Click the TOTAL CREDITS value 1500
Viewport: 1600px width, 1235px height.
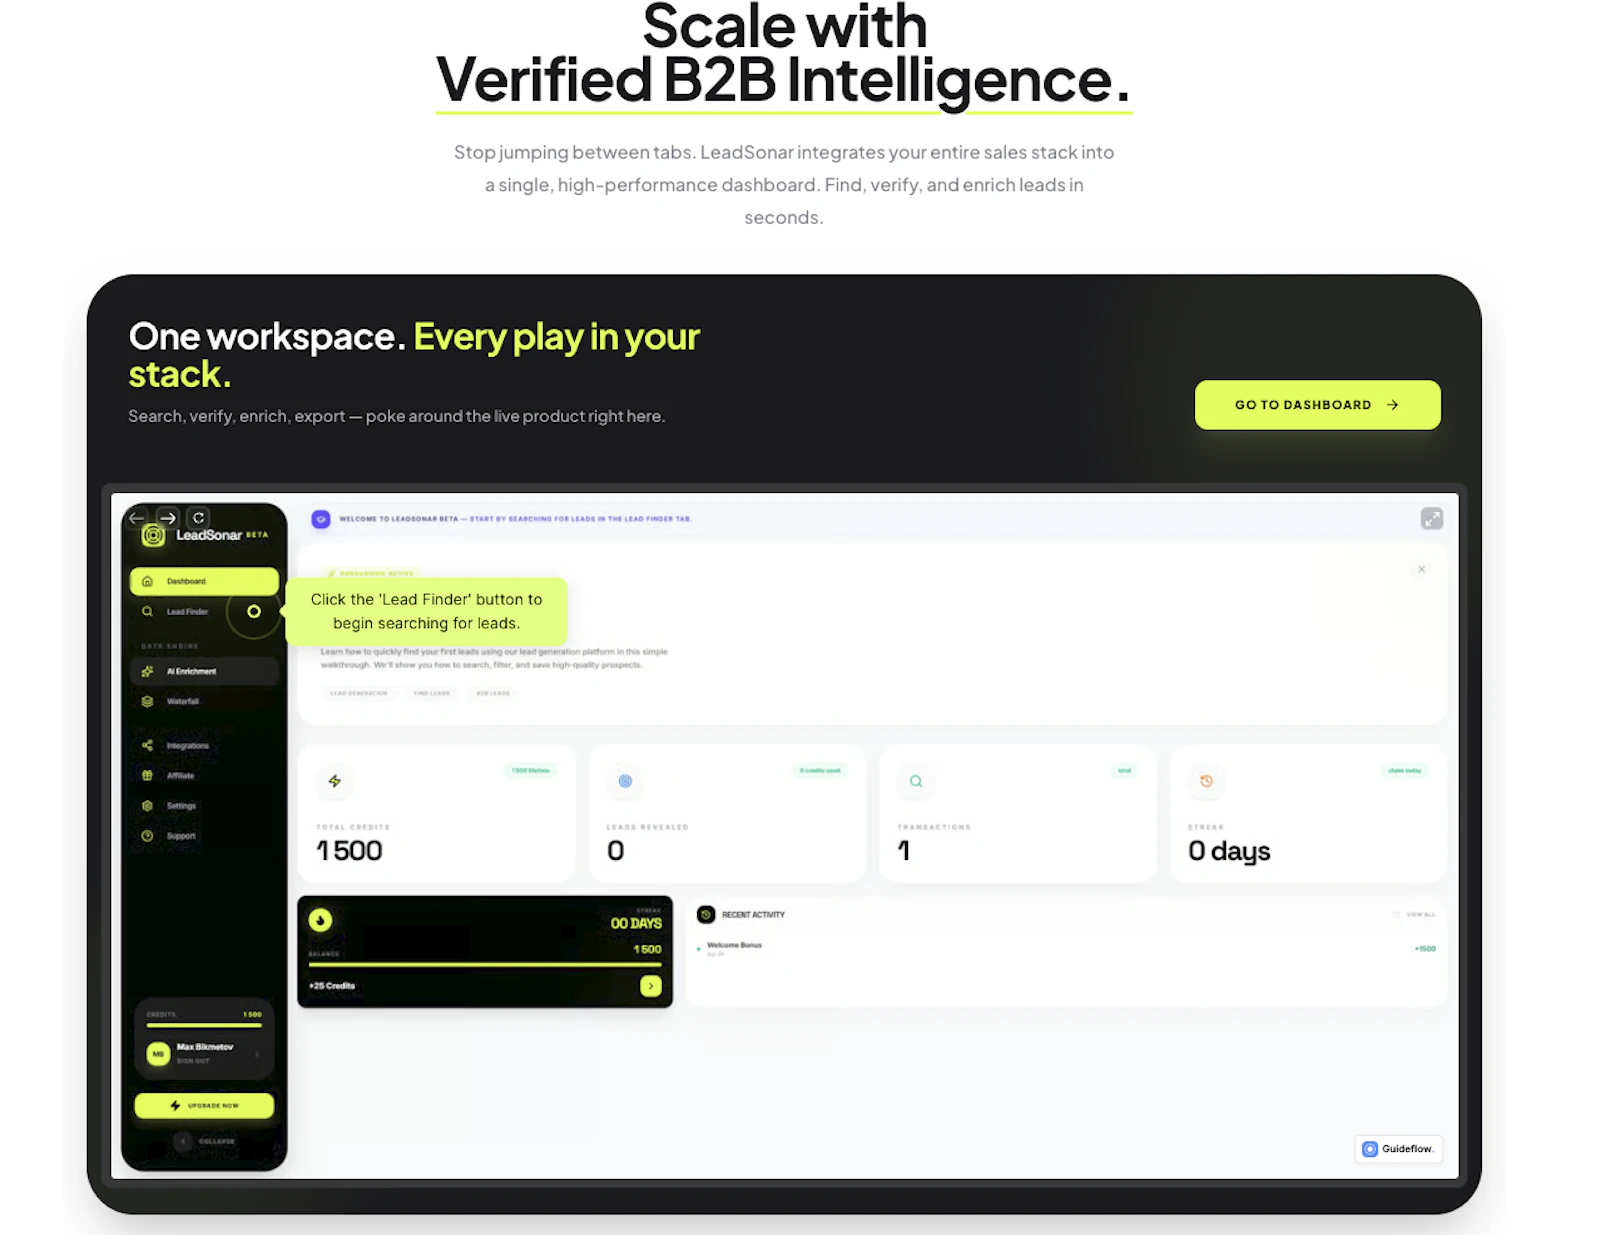[350, 851]
